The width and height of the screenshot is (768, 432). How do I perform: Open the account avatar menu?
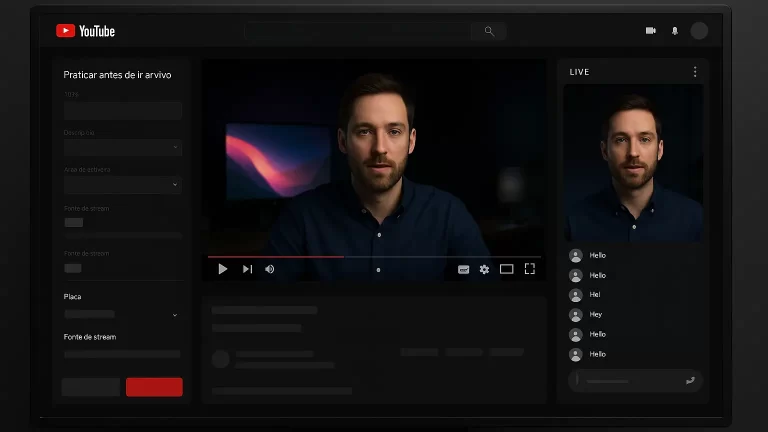click(x=699, y=31)
